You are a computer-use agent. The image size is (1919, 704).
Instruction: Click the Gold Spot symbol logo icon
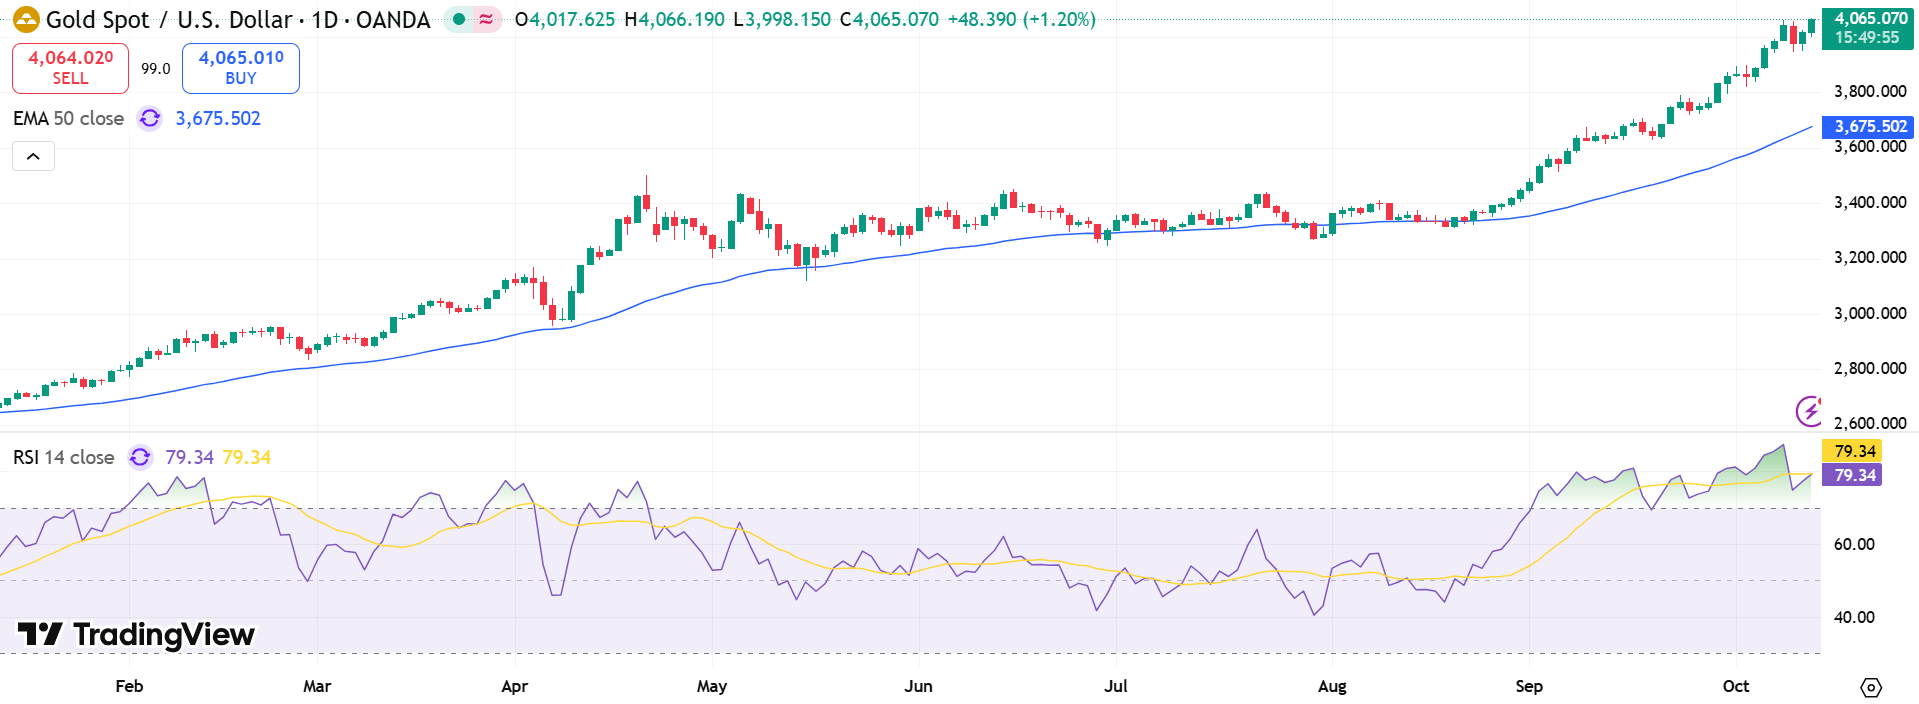click(x=26, y=20)
